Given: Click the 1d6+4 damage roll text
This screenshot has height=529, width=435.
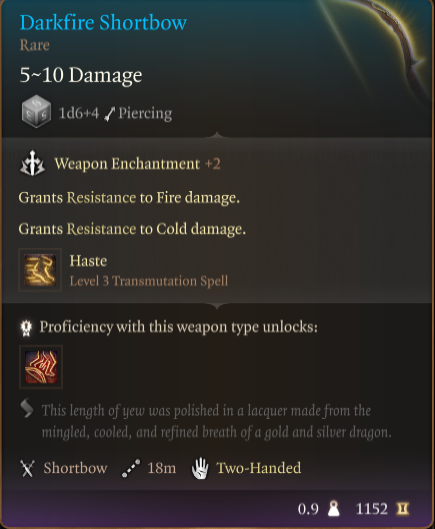Looking at the screenshot, I should point(79,113).
